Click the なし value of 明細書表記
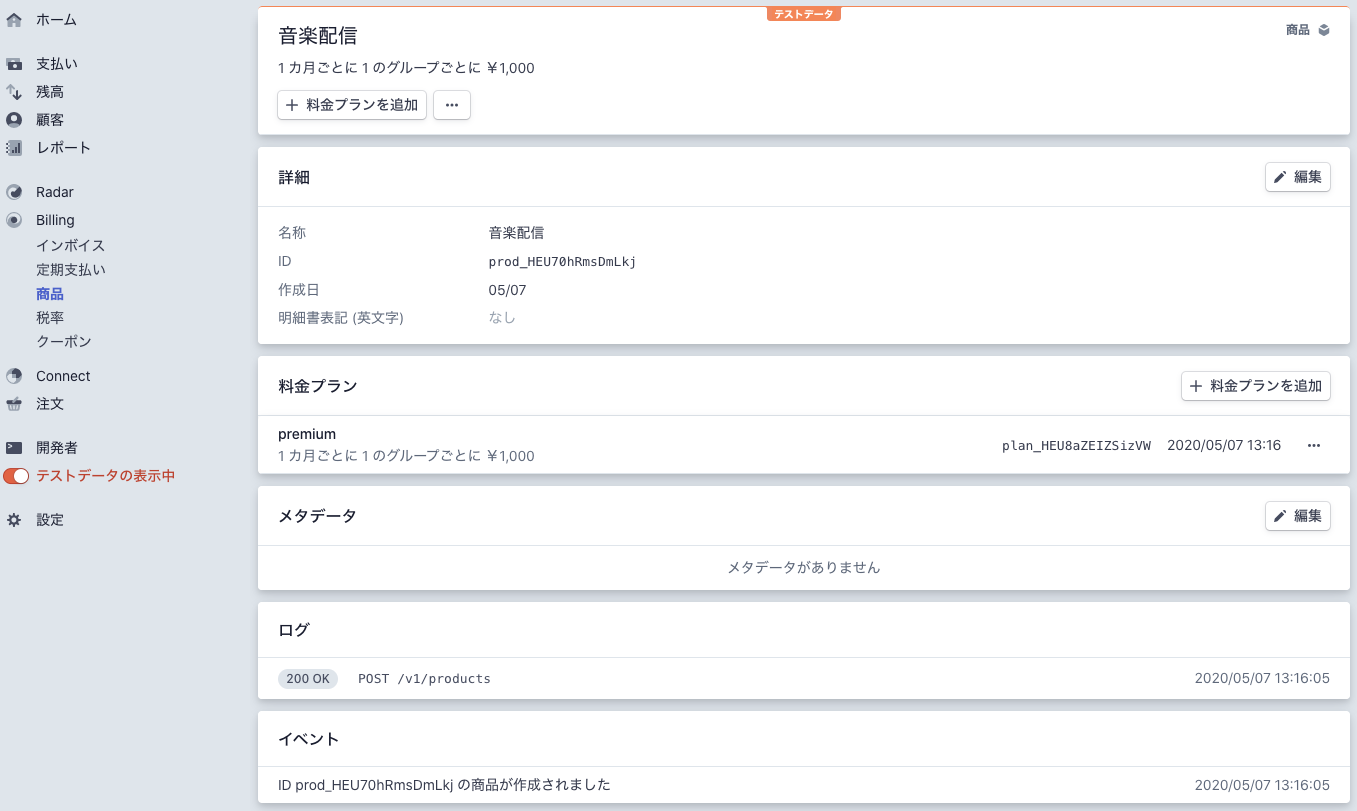 tap(502, 318)
